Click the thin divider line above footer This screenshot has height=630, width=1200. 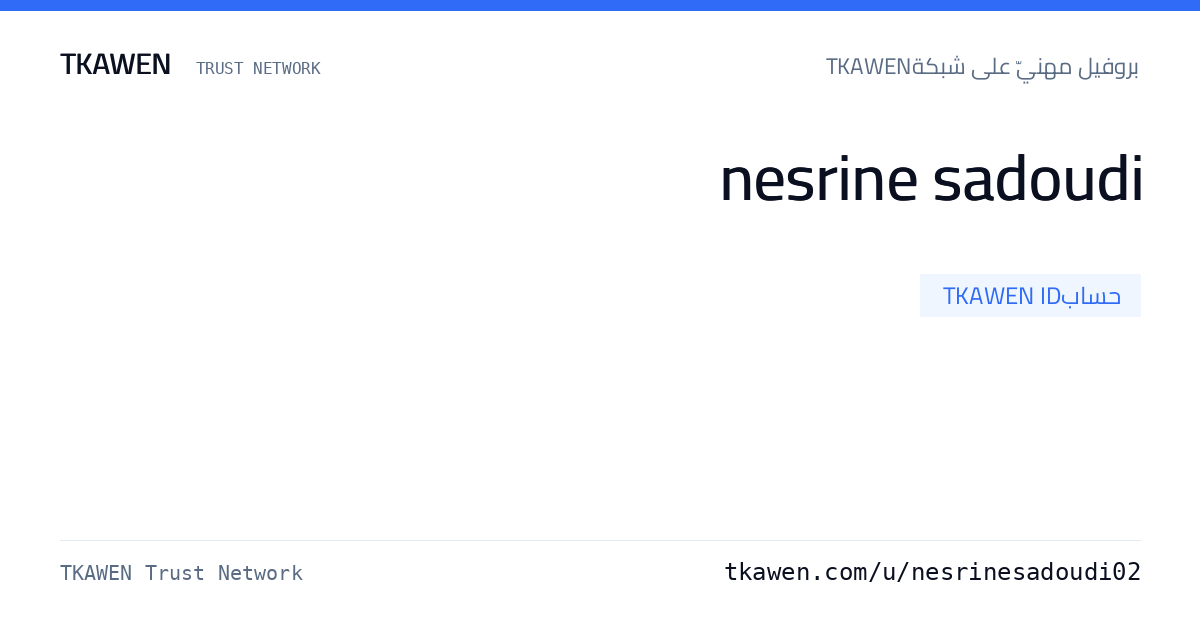600,540
